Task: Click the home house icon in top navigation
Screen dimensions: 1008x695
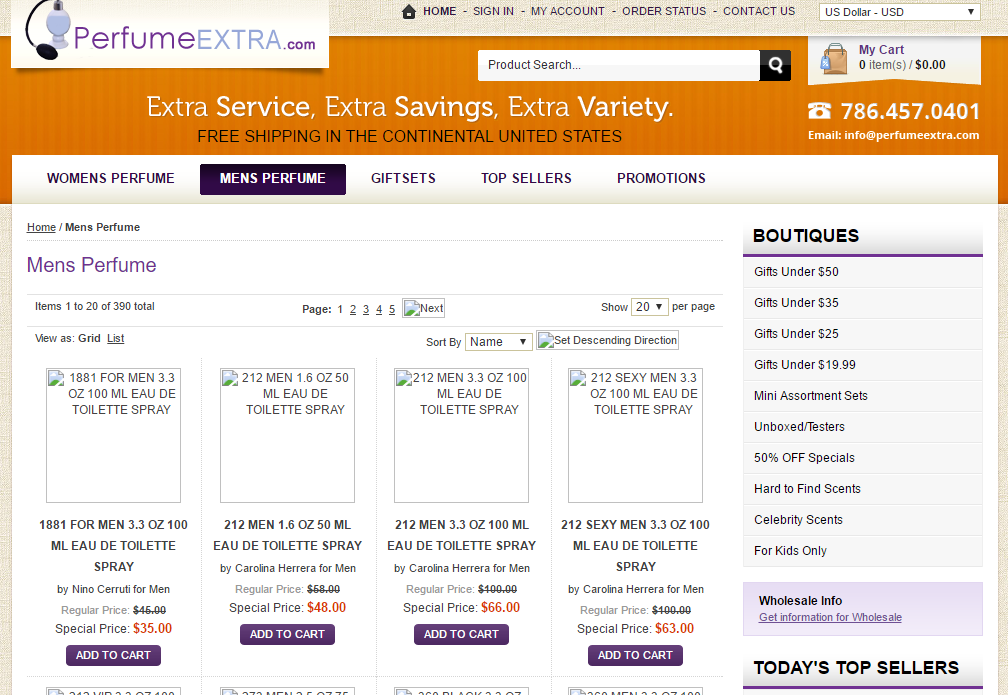Action: [x=409, y=12]
